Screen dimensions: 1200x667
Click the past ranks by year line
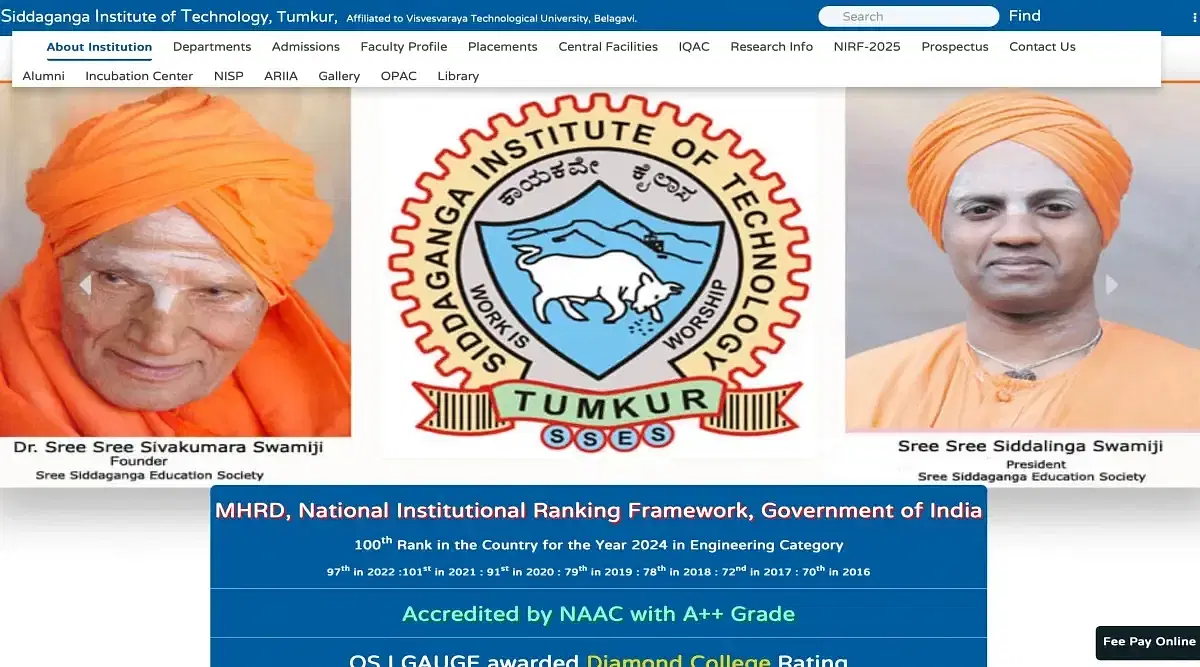point(598,572)
